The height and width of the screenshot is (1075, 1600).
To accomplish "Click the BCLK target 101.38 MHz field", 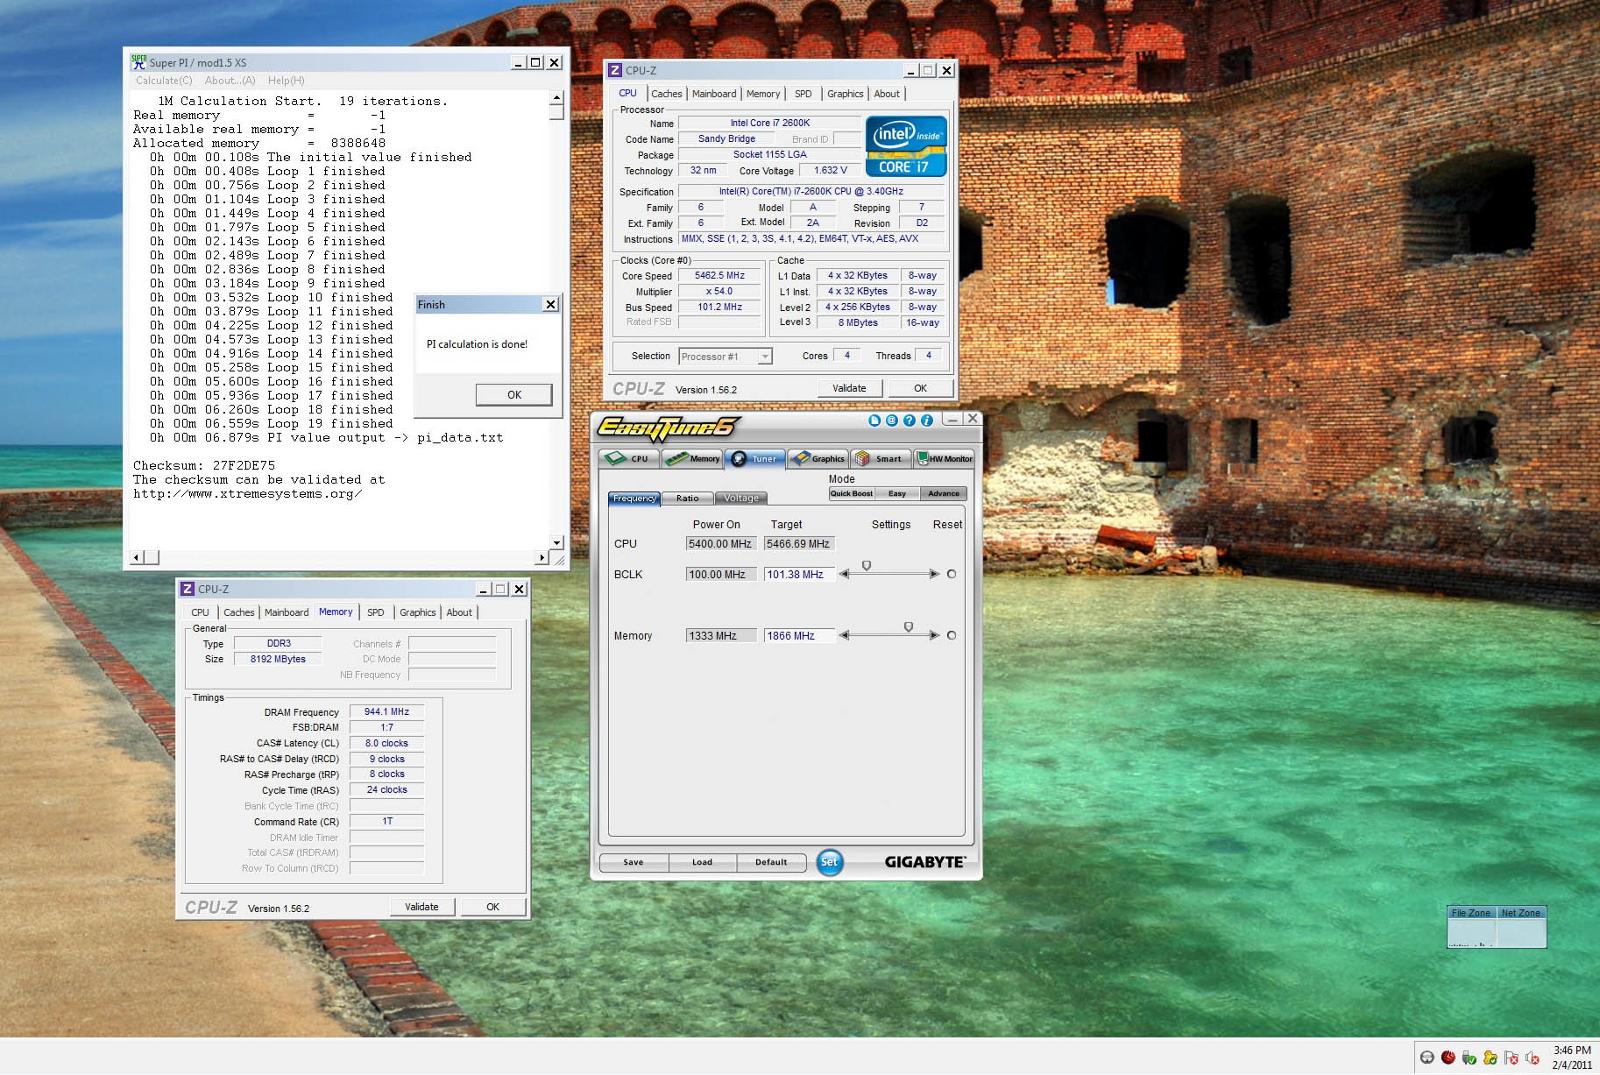I will coord(799,574).
